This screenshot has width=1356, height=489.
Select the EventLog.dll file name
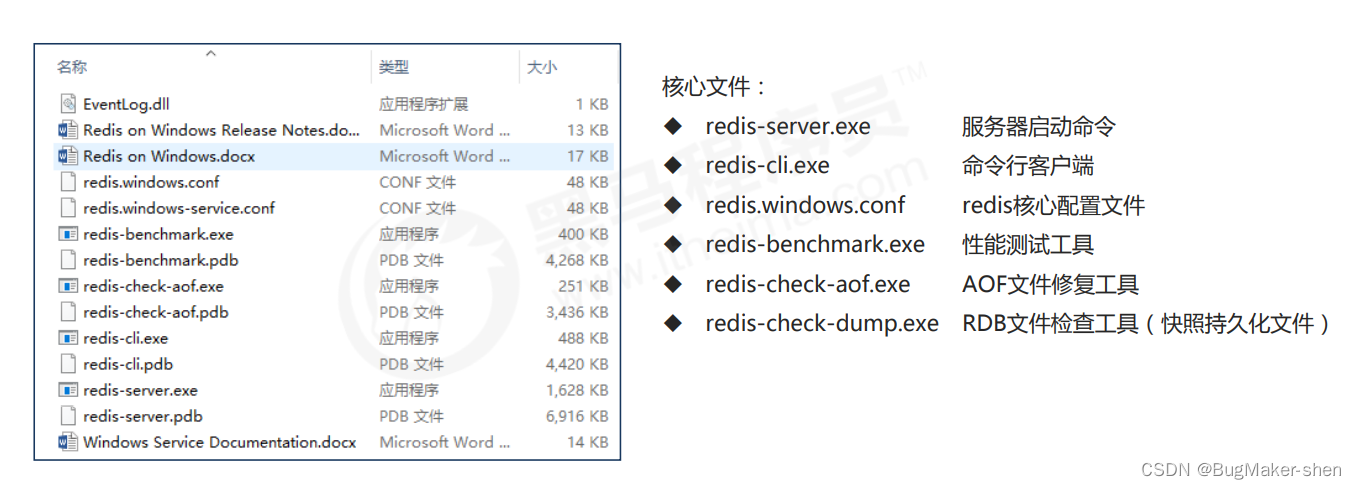tap(126, 104)
